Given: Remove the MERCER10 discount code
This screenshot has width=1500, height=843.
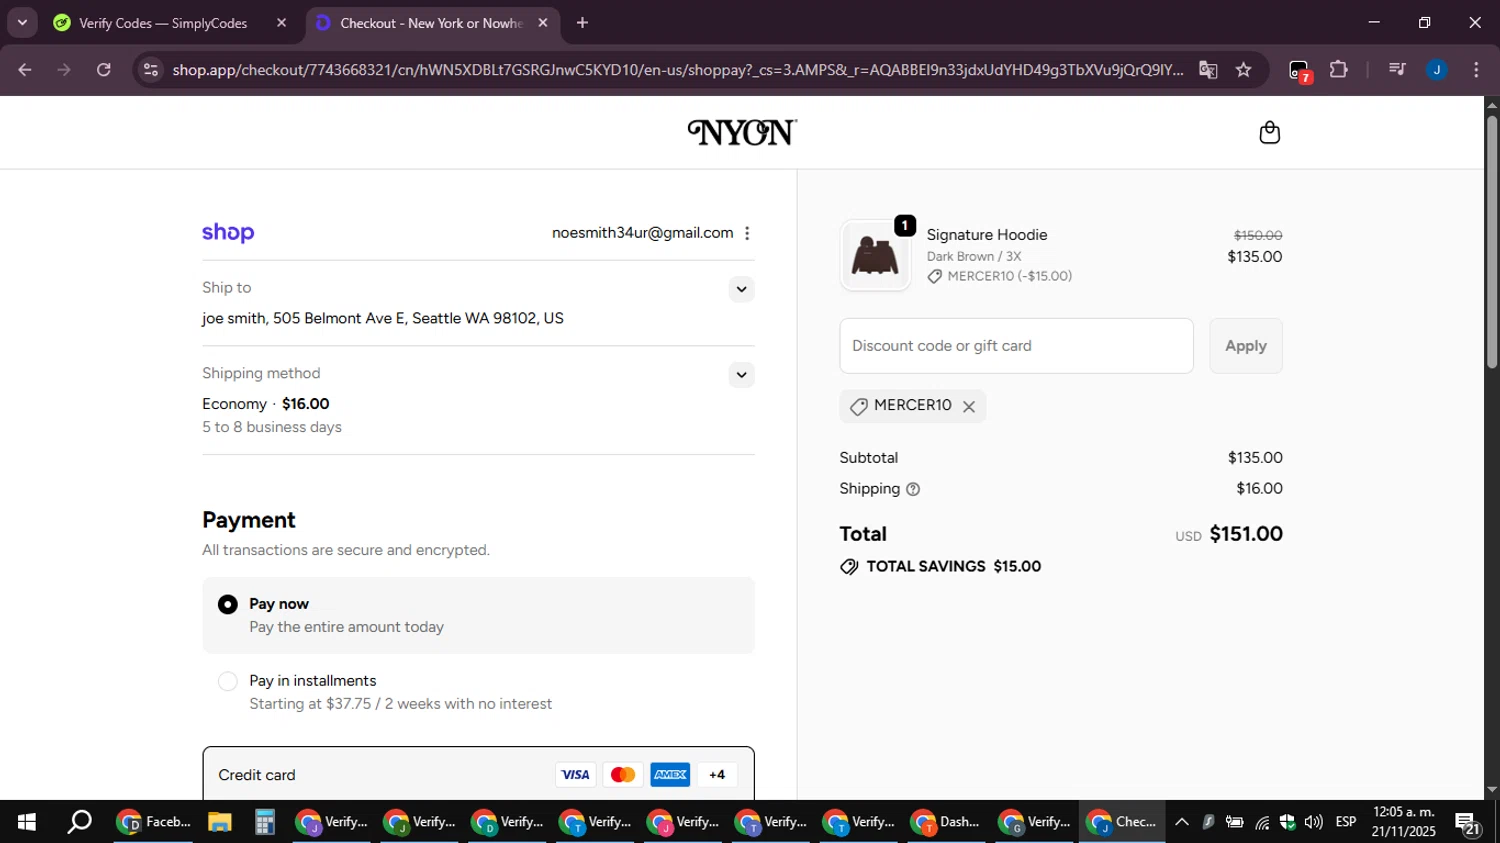Looking at the screenshot, I should [x=969, y=406].
